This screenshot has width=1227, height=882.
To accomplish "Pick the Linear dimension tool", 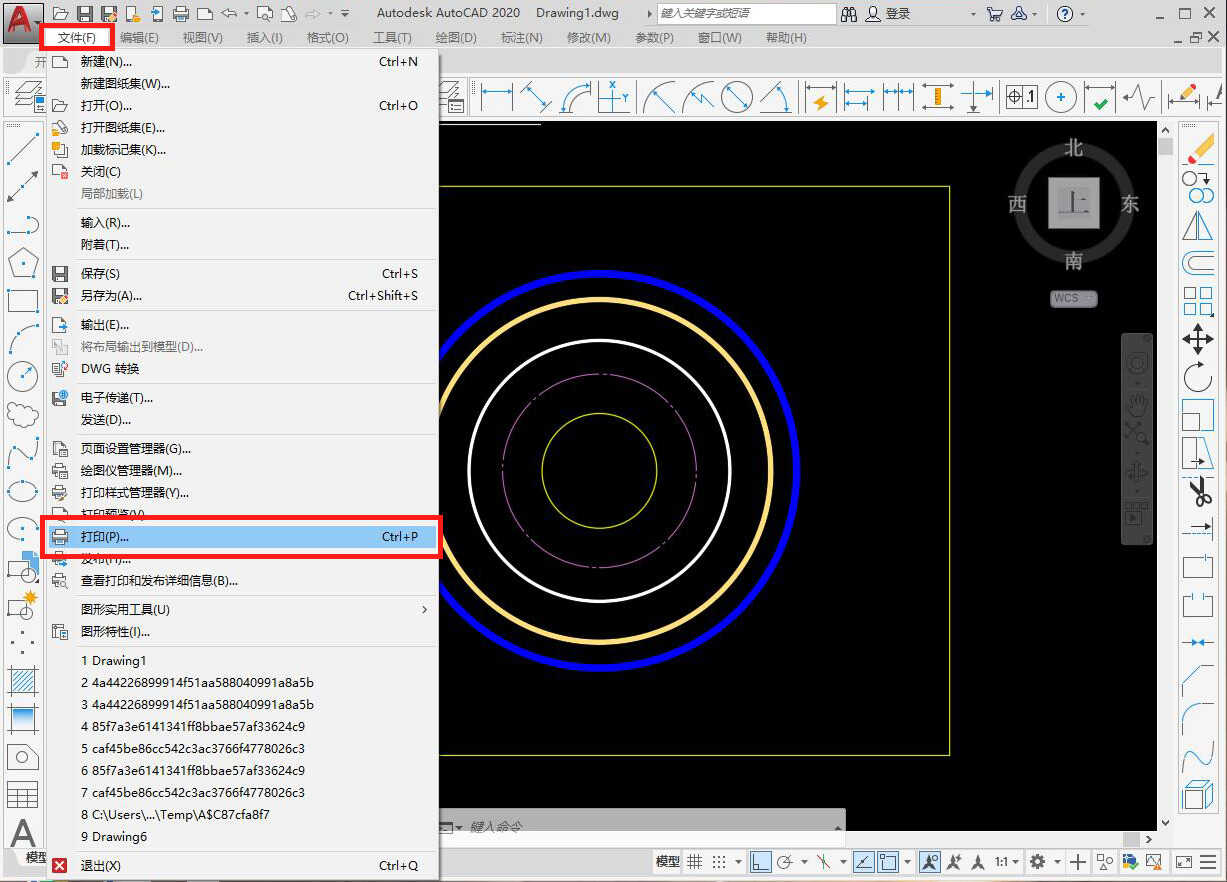I will [497, 98].
